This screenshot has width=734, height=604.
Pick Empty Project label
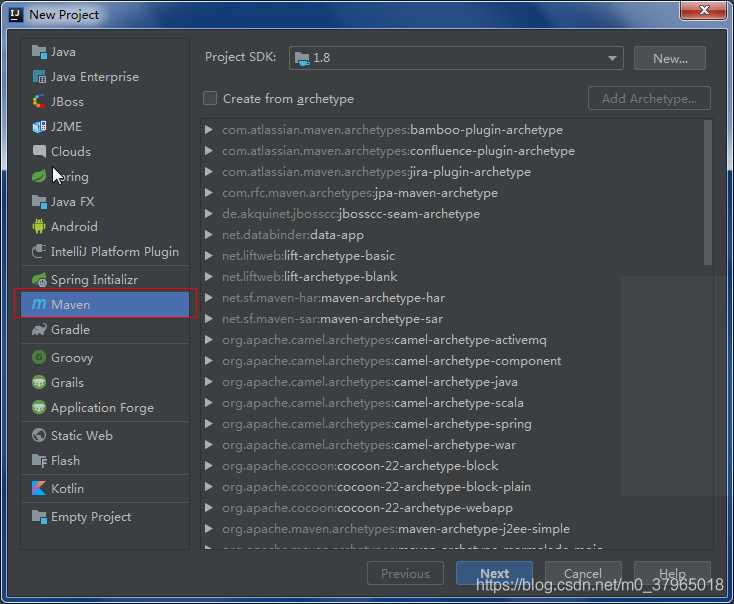point(91,517)
